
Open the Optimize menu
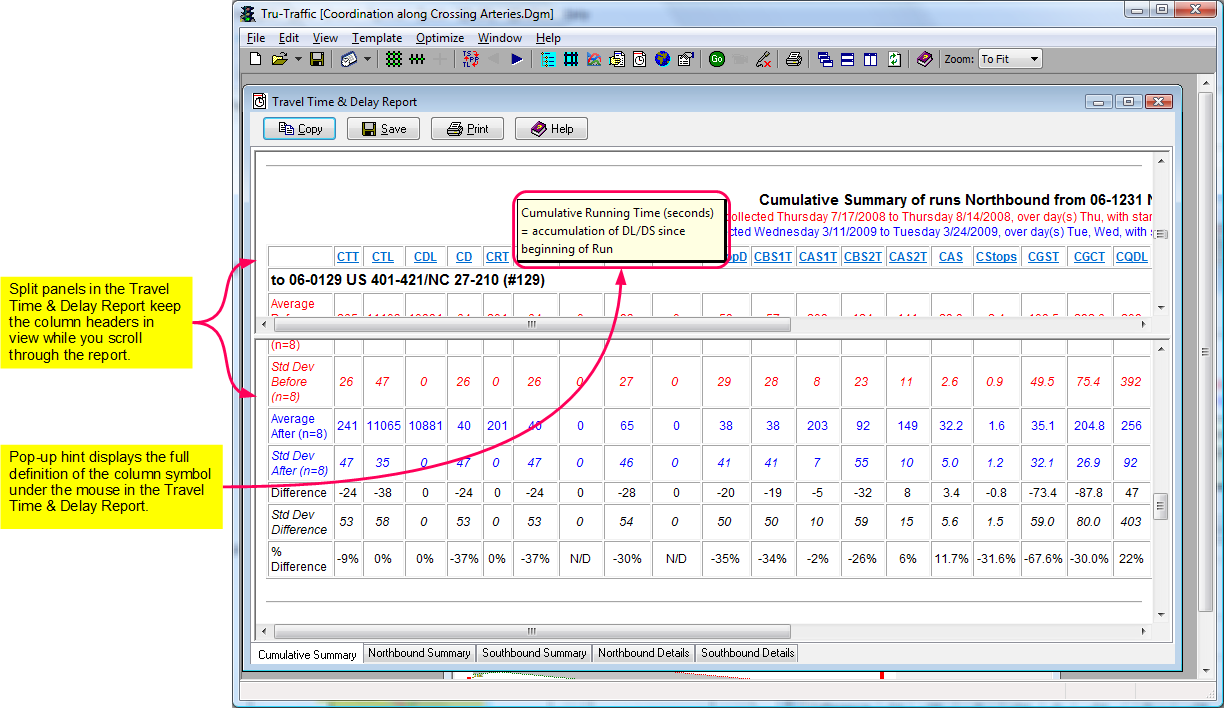coord(440,37)
